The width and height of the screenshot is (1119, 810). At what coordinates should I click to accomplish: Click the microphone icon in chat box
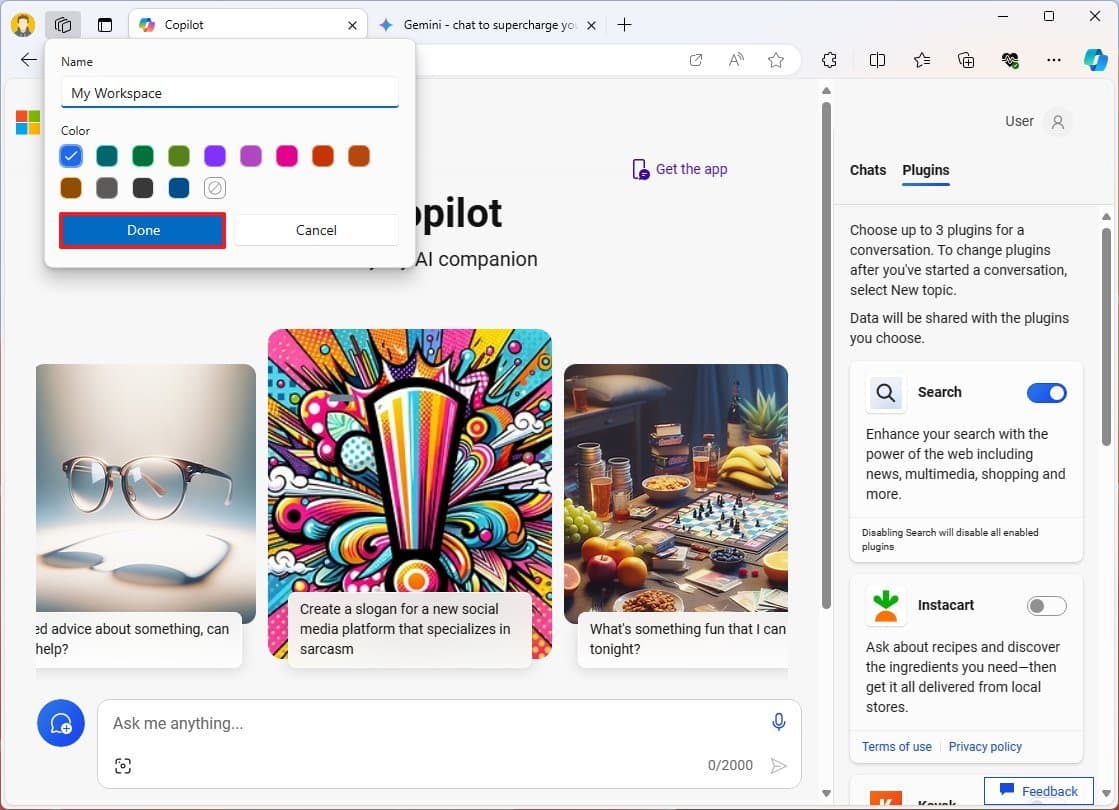point(778,722)
